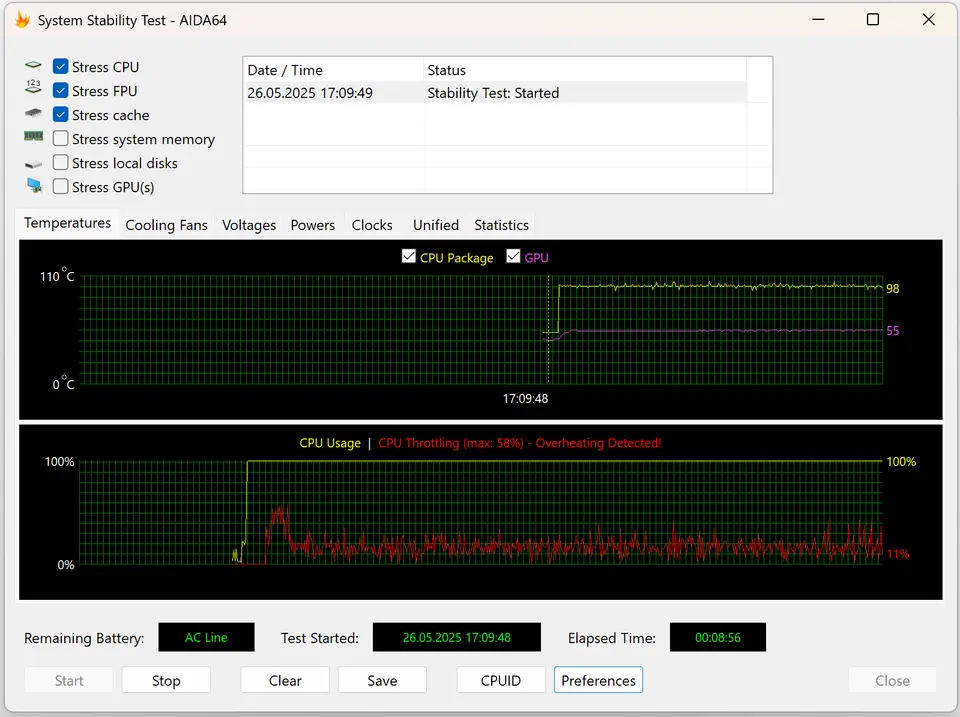The width and height of the screenshot is (960, 717).
Task: Click the 26.05.2025 17:09:49 log entry
Action: (x=310, y=93)
